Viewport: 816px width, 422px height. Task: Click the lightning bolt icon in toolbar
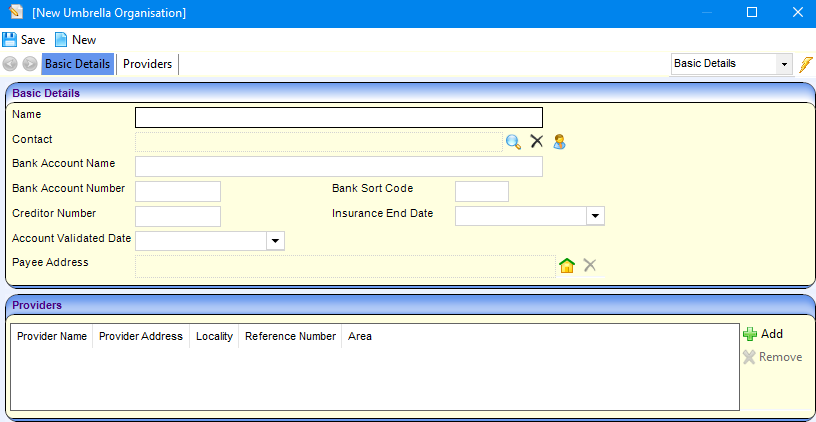pos(805,64)
